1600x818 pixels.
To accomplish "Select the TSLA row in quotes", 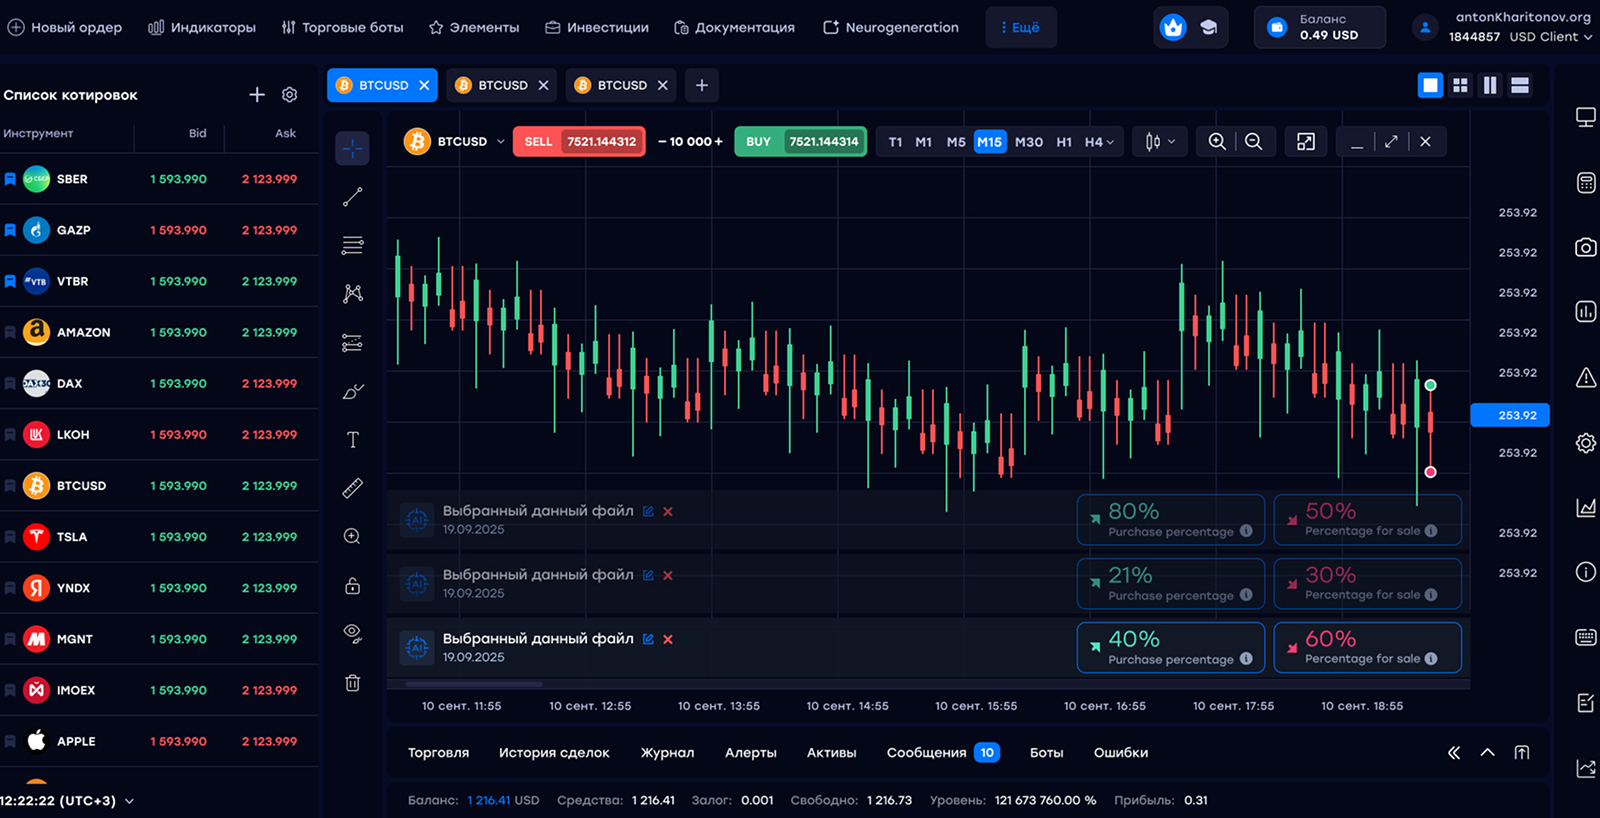I will coord(159,537).
